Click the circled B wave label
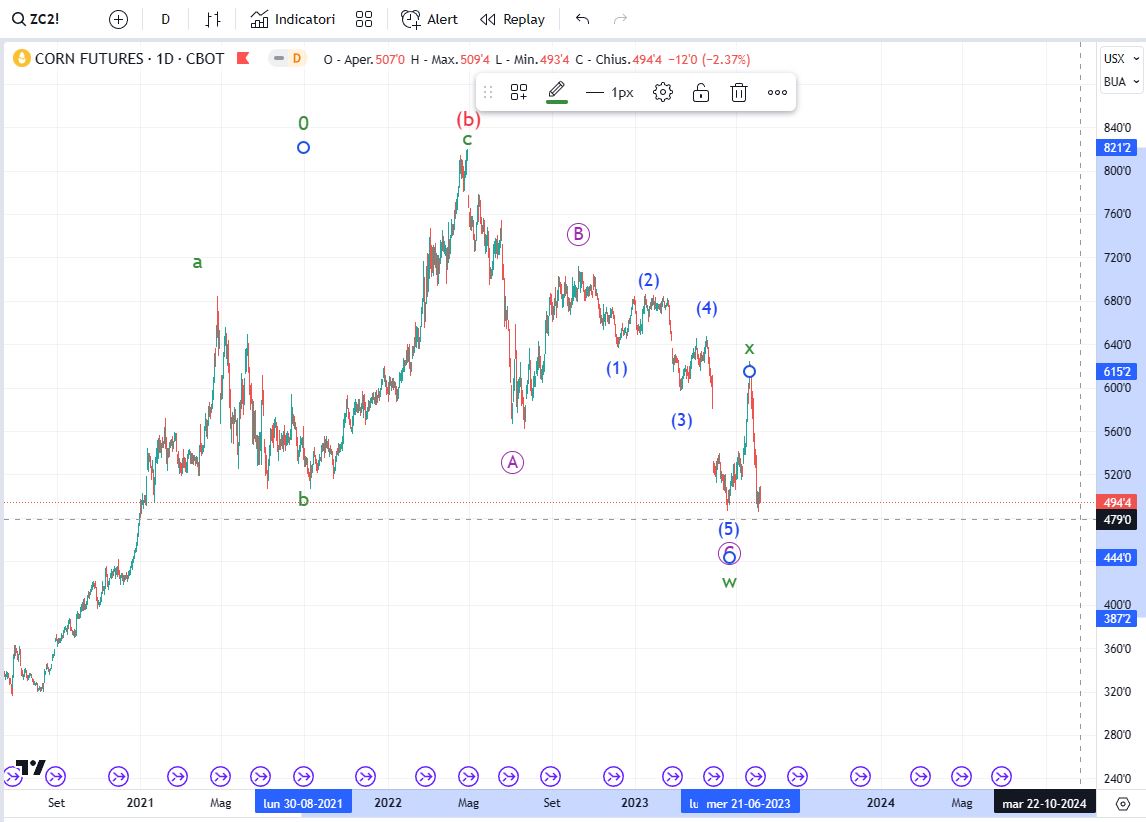 click(578, 234)
